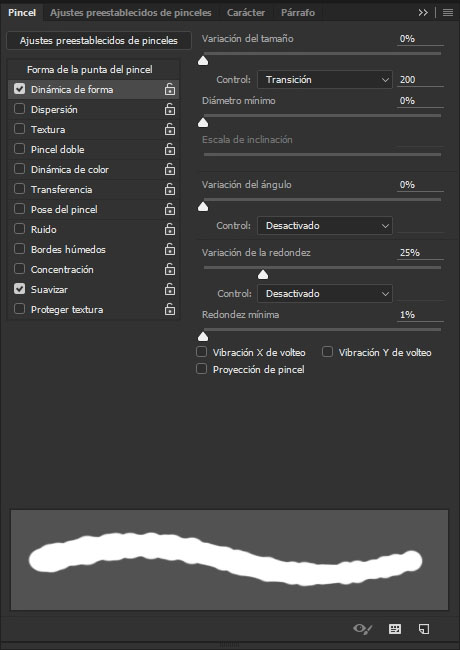Image resolution: width=460 pixels, height=650 pixels.
Task: Click Ajustes preestablecidos de pinceles button
Action: point(99,41)
